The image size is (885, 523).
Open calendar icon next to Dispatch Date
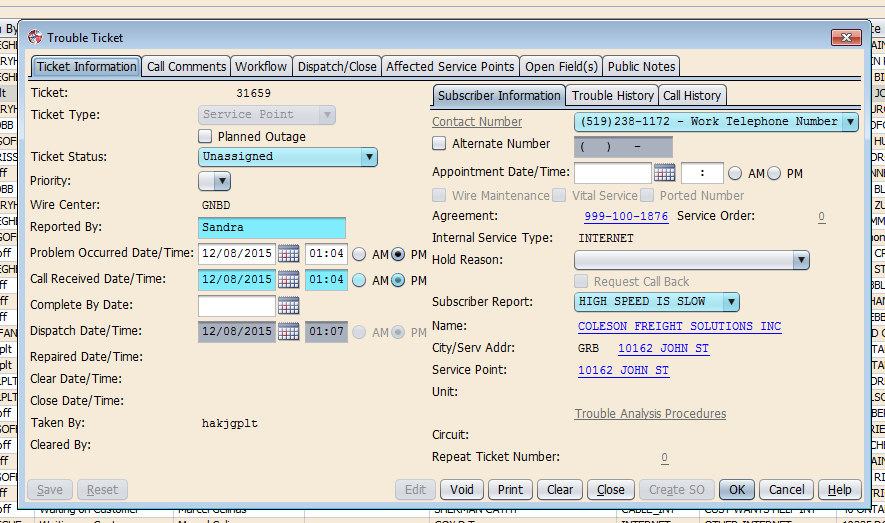(288, 332)
